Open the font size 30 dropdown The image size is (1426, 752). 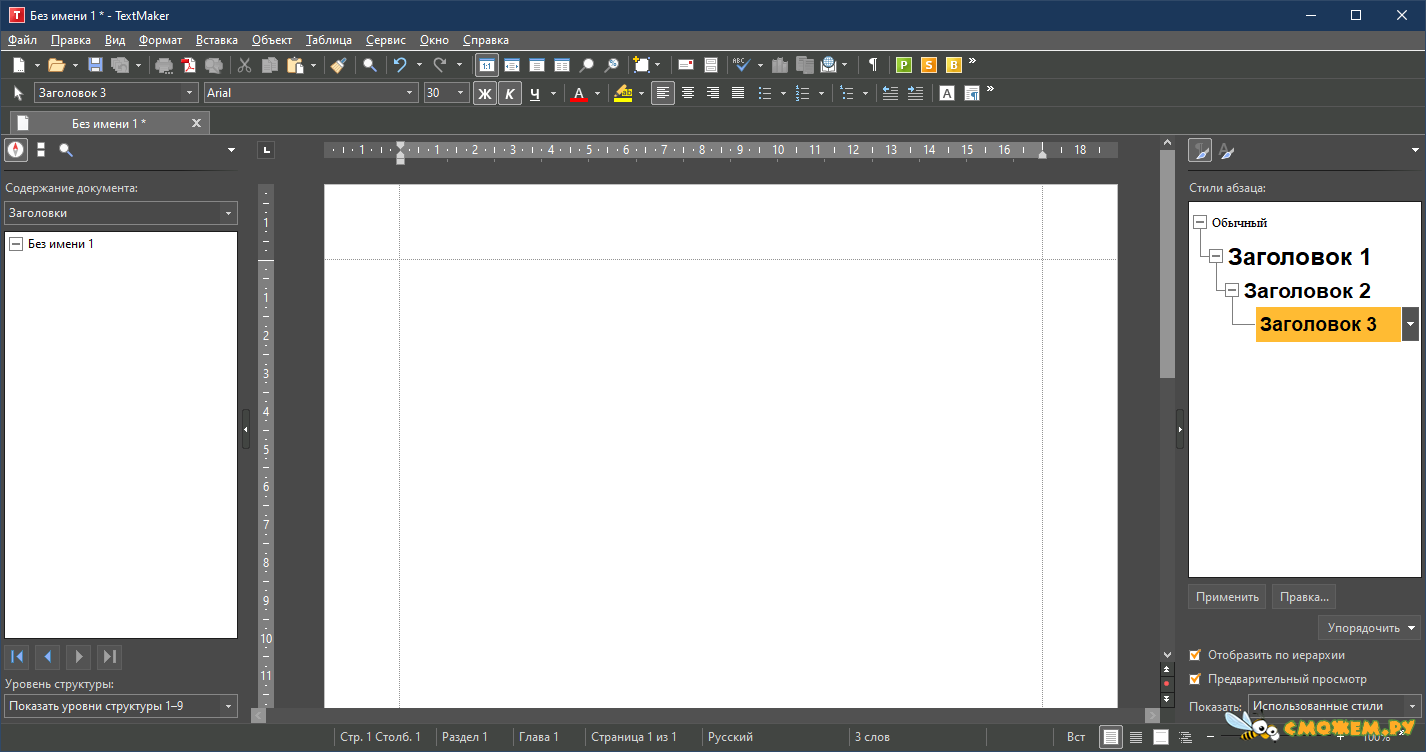click(460, 93)
